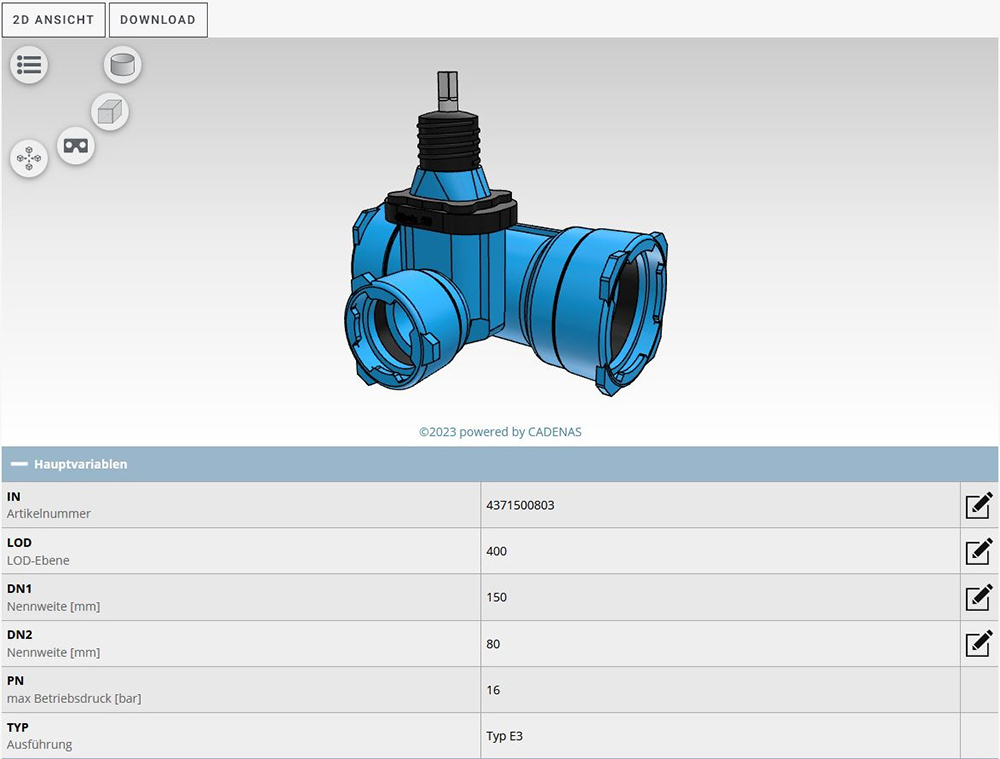Open the list menu icon in viewer
Screen dimensions: 1000x759
click(29, 64)
